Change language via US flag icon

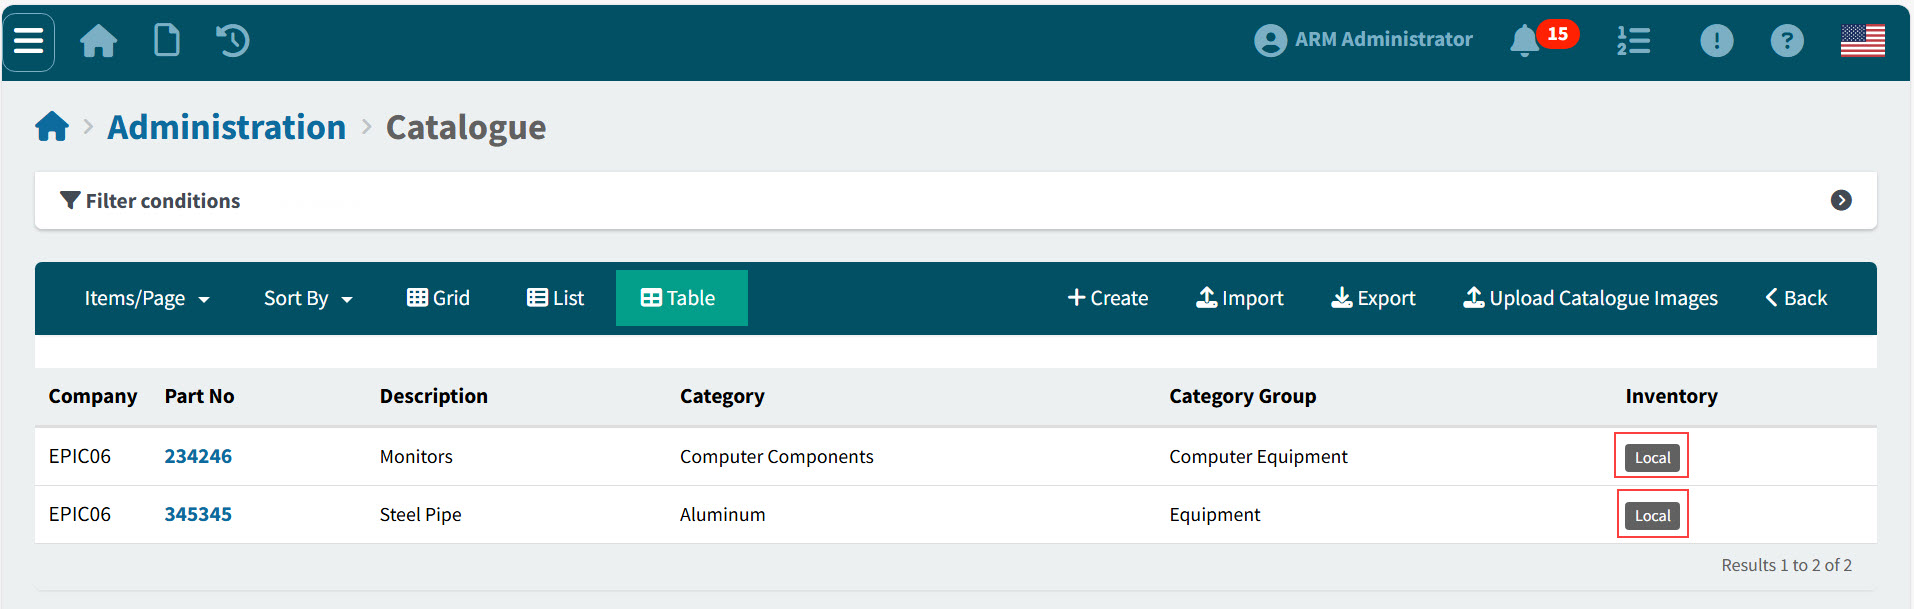1862,41
